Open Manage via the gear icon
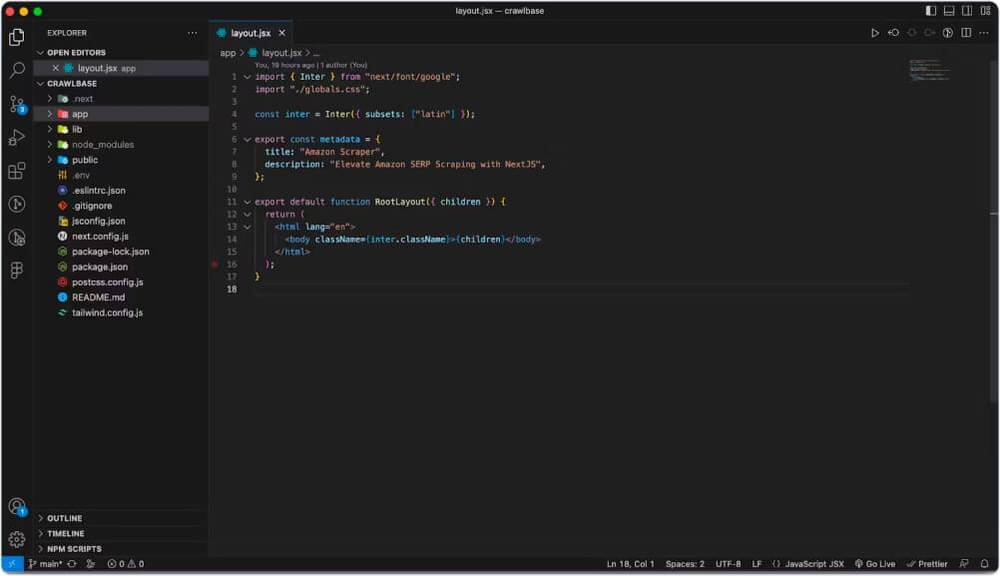Image resolution: width=1000 pixels, height=576 pixels. (x=15, y=537)
